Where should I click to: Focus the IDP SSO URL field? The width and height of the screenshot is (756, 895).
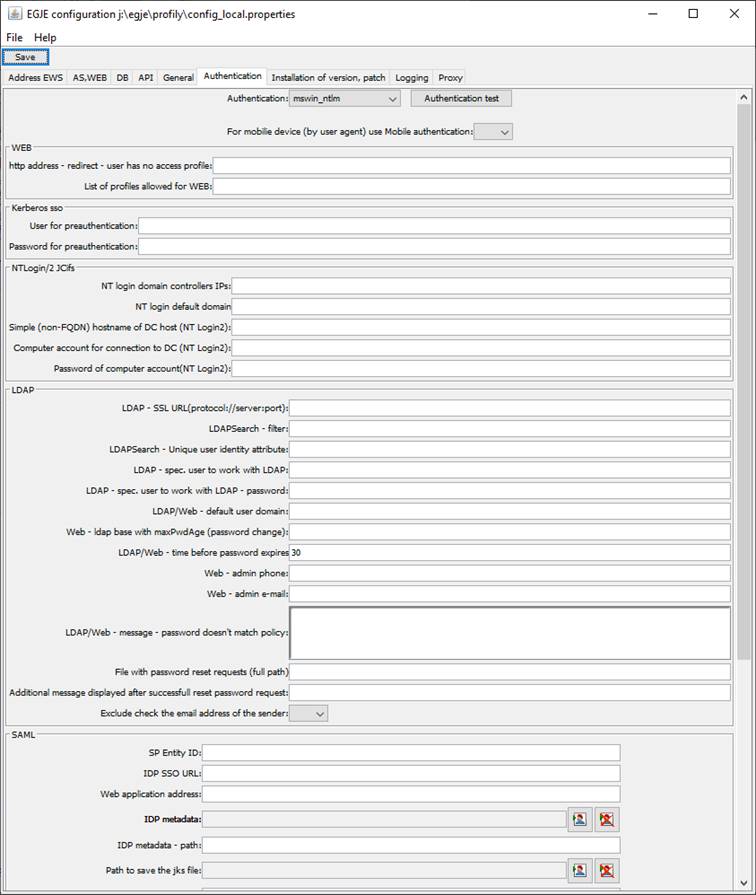coord(411,773)
